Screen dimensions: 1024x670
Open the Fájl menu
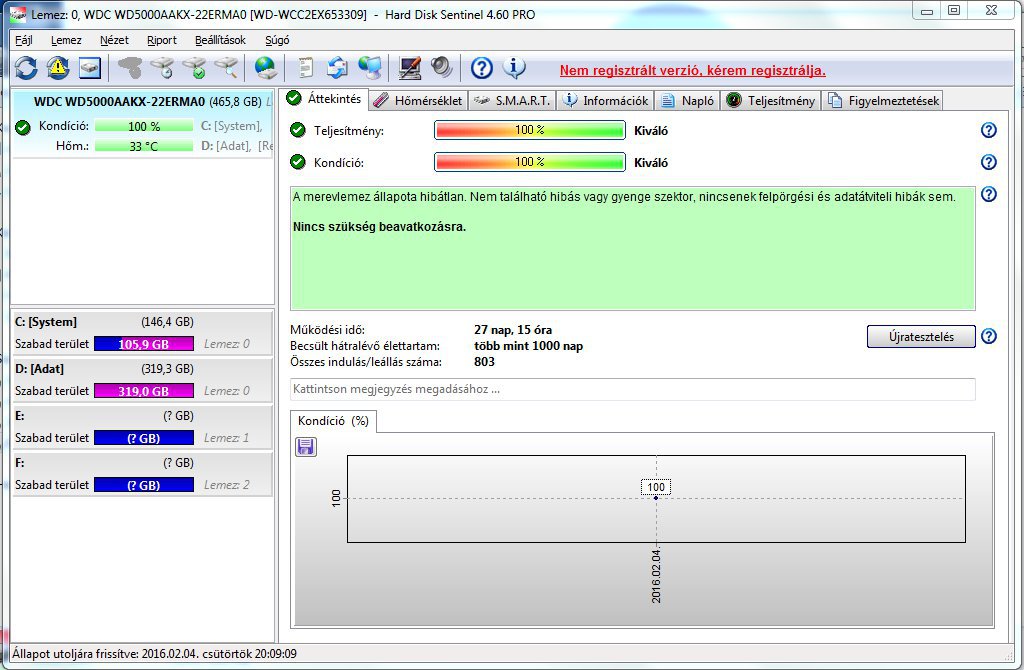tap(24, 40)
